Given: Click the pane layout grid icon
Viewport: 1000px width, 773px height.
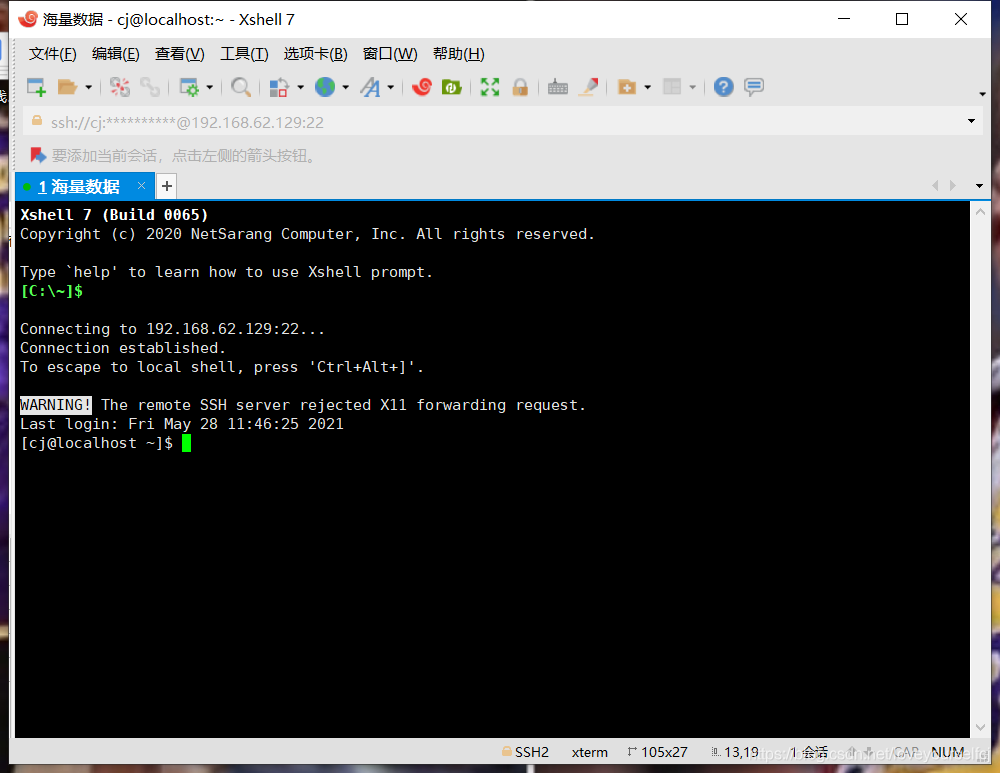Looking at the screenshot, I should coord(672,87).
